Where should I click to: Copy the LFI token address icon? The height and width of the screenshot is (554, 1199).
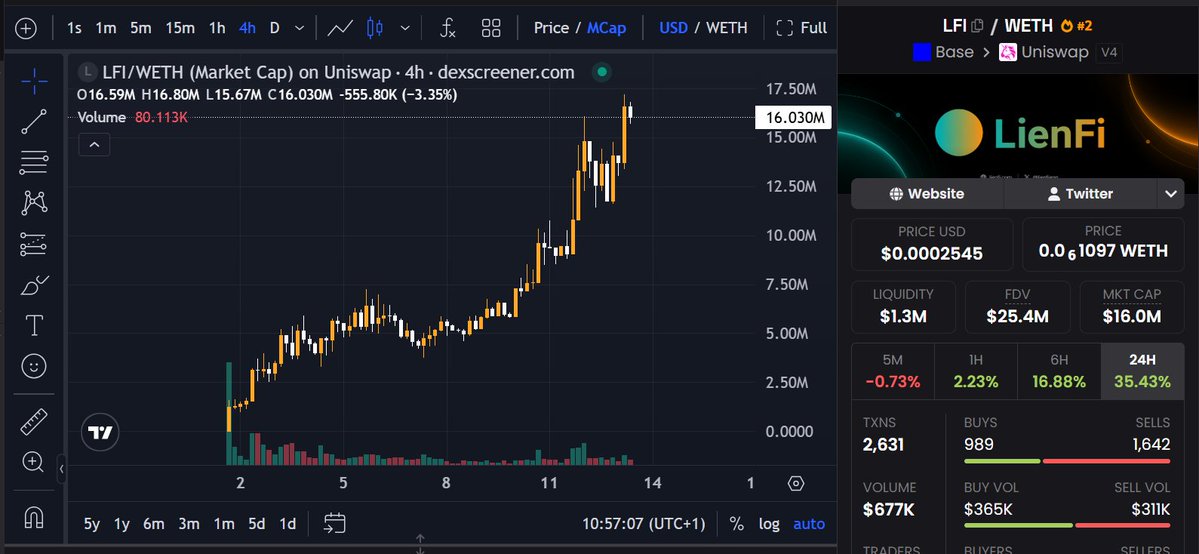(x=977, y=26)
